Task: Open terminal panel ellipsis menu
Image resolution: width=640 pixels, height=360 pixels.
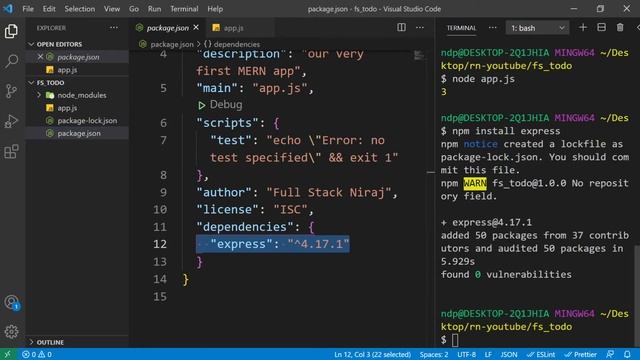Action: (x=493, y=28)
